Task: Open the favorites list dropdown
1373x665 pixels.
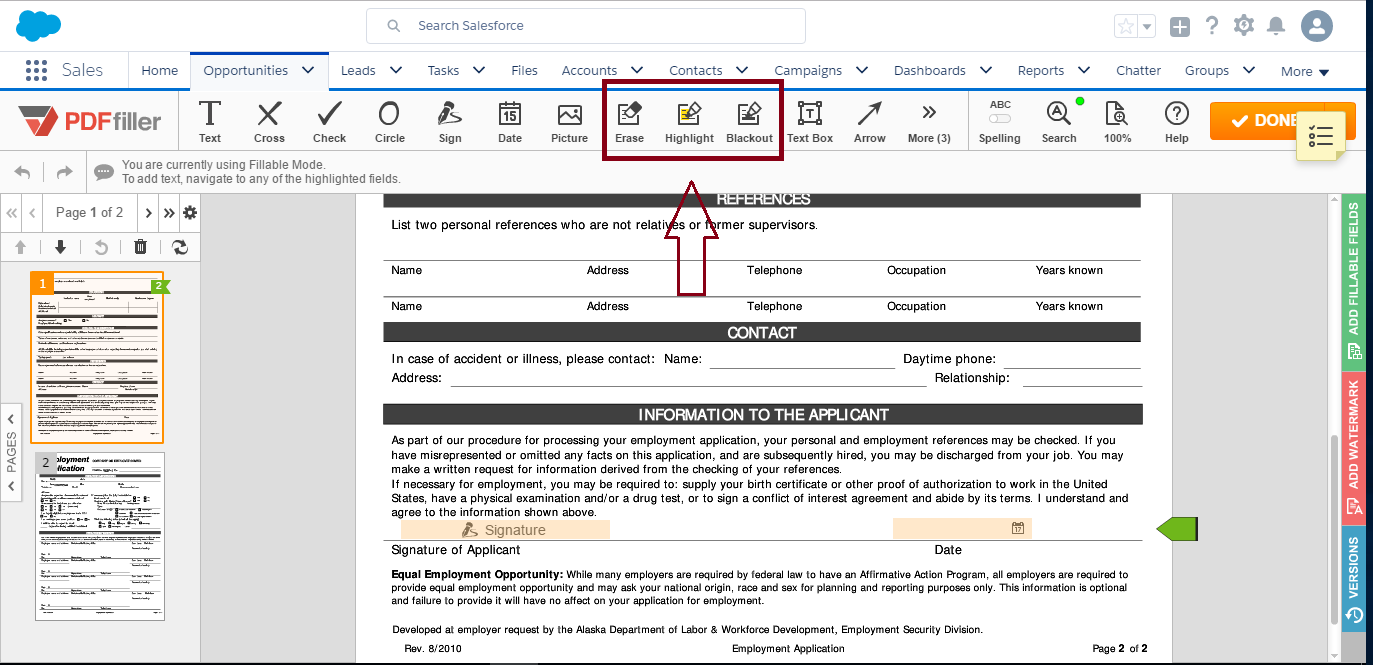Action: [1147, 27]
